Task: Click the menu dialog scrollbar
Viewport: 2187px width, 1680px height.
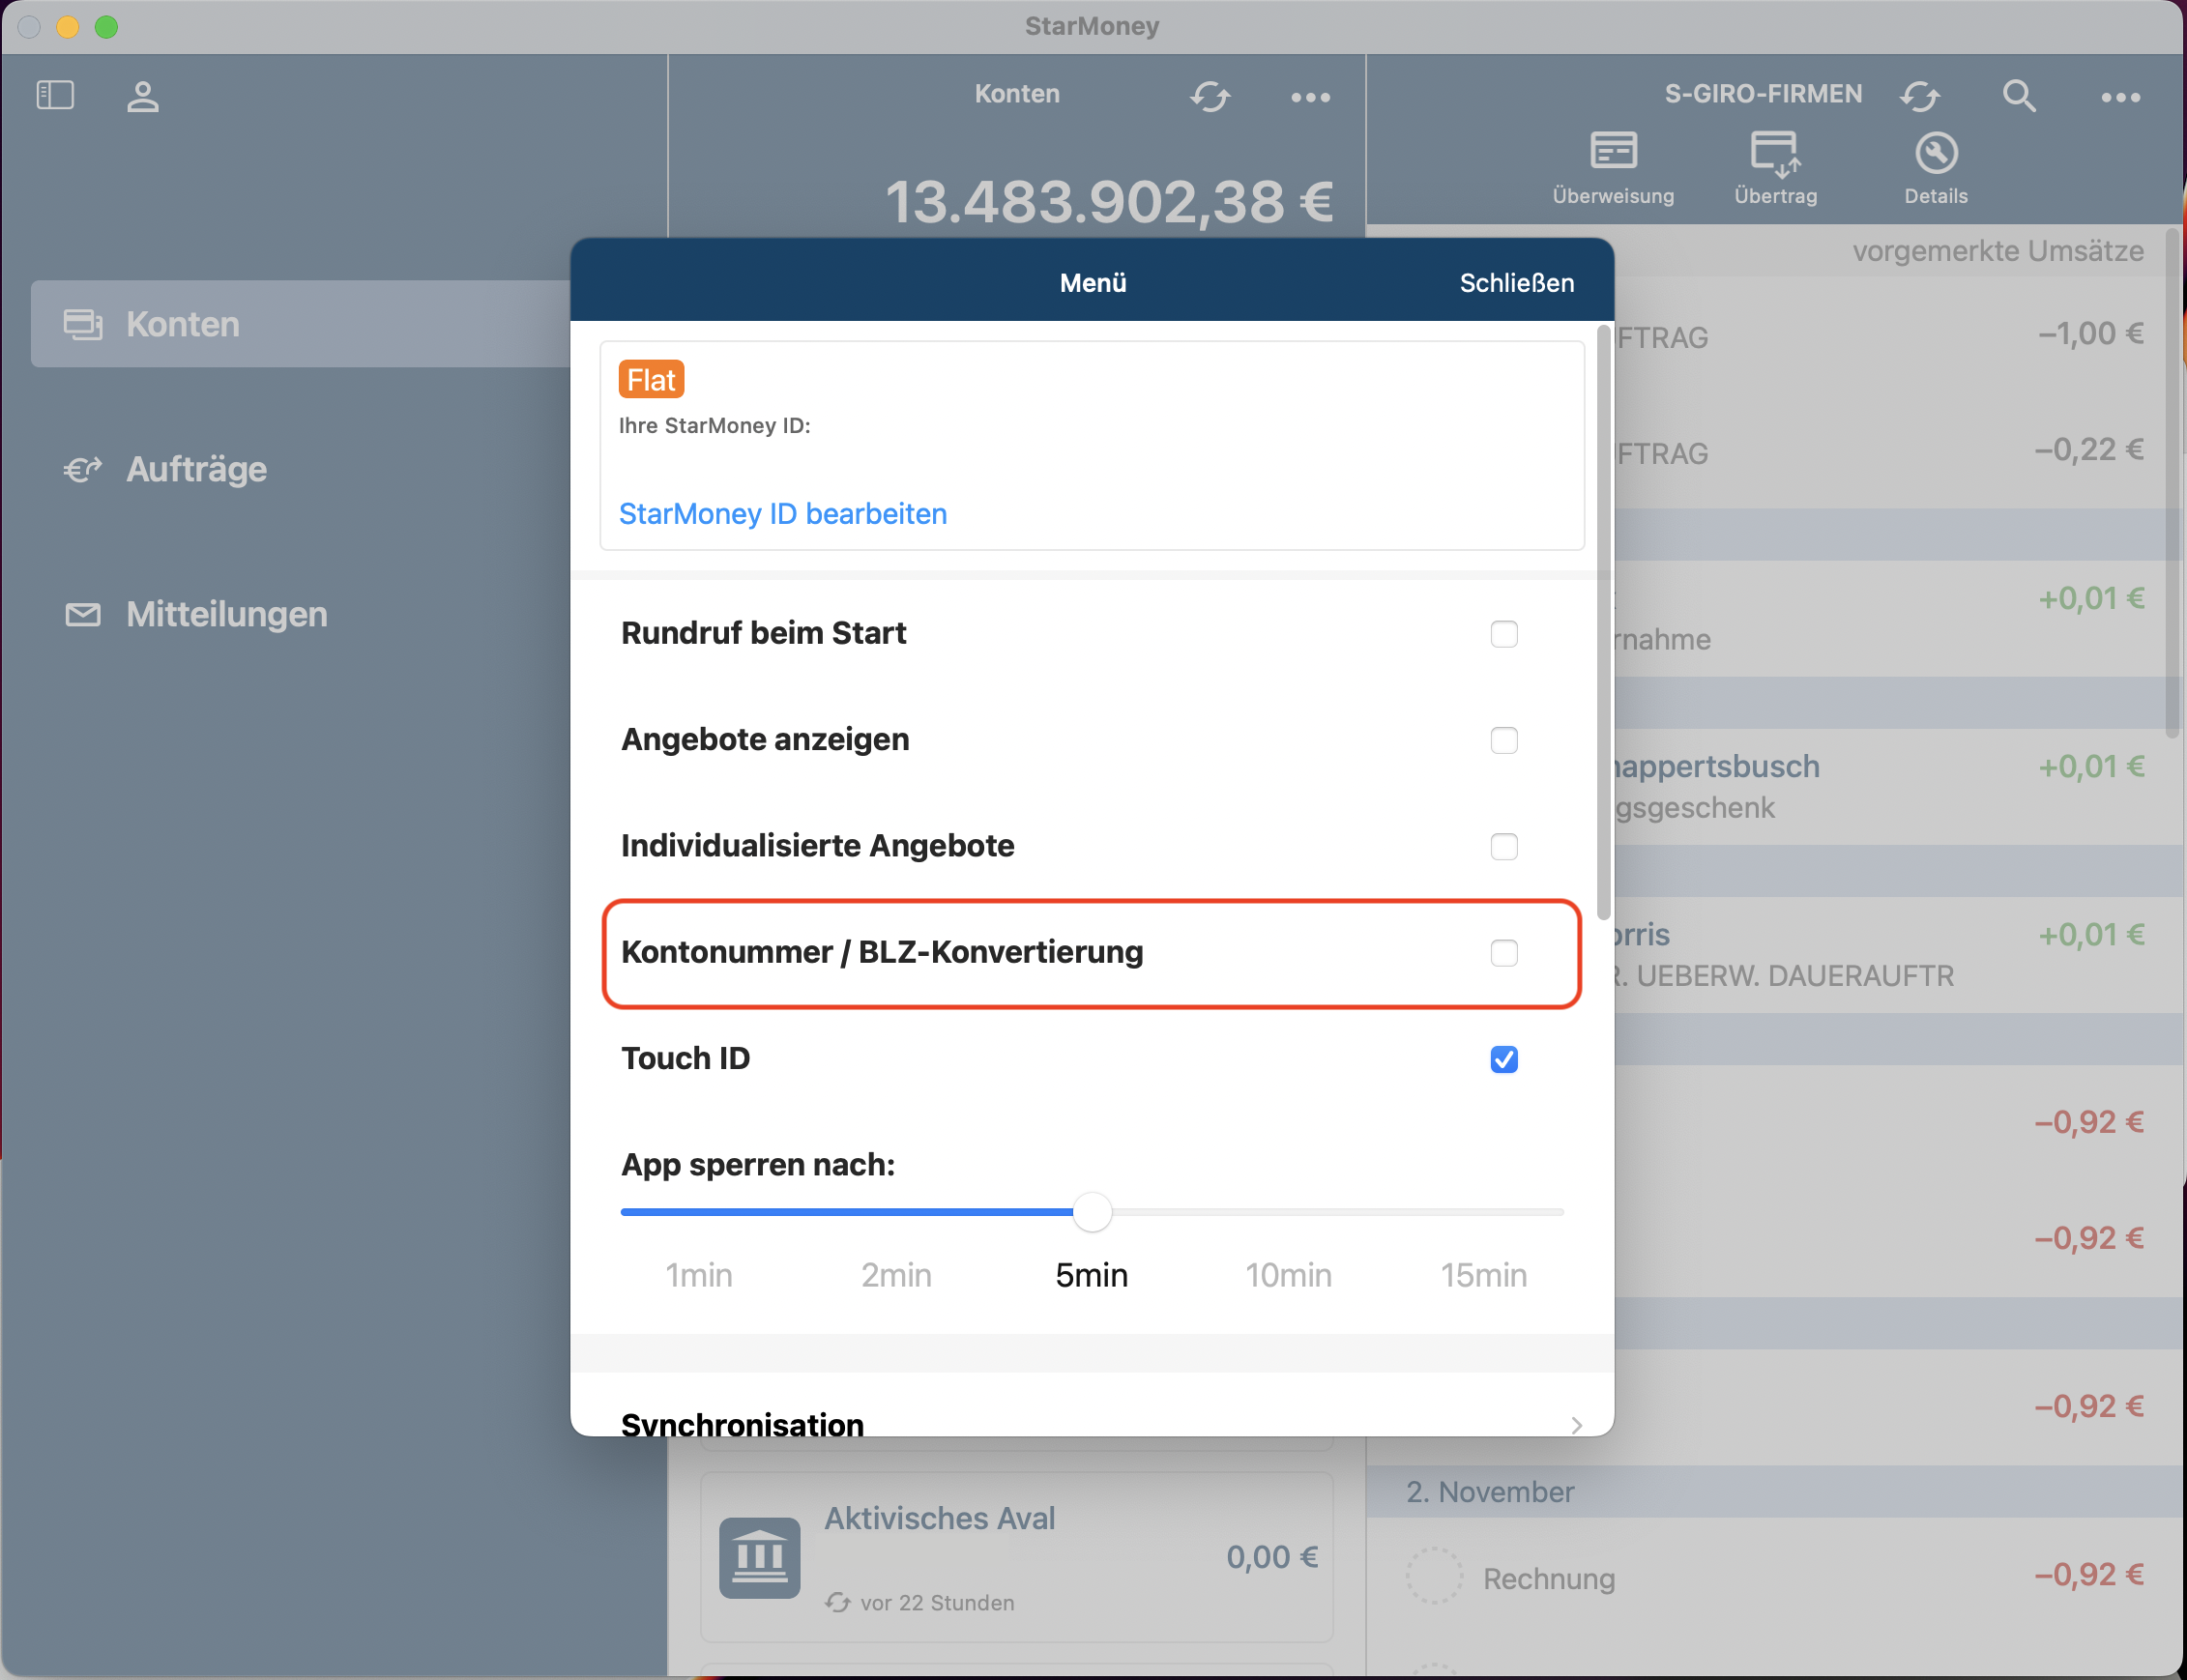Action: (x=1603, y=622)
